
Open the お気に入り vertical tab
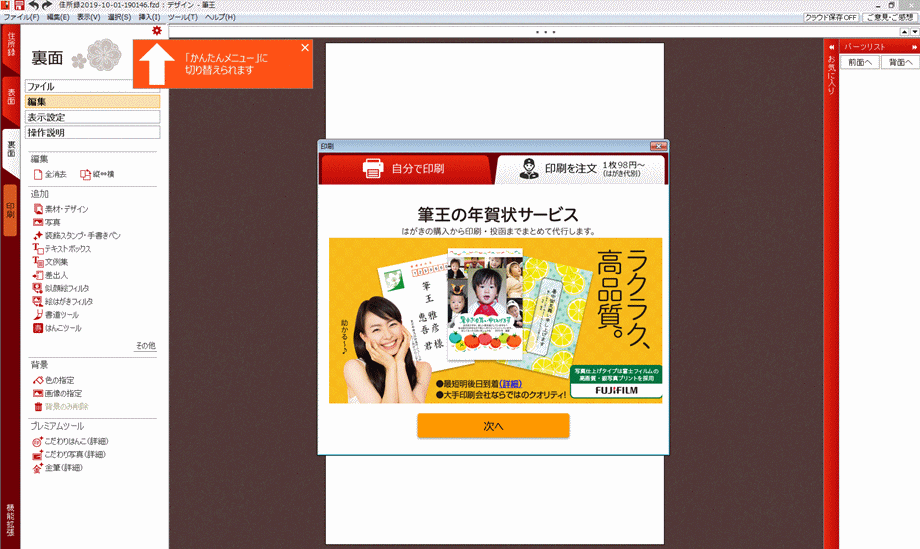click(831, 75)
